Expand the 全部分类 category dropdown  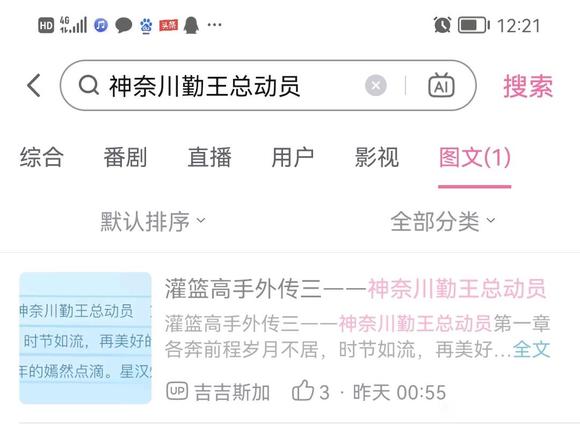pos(443,222)
